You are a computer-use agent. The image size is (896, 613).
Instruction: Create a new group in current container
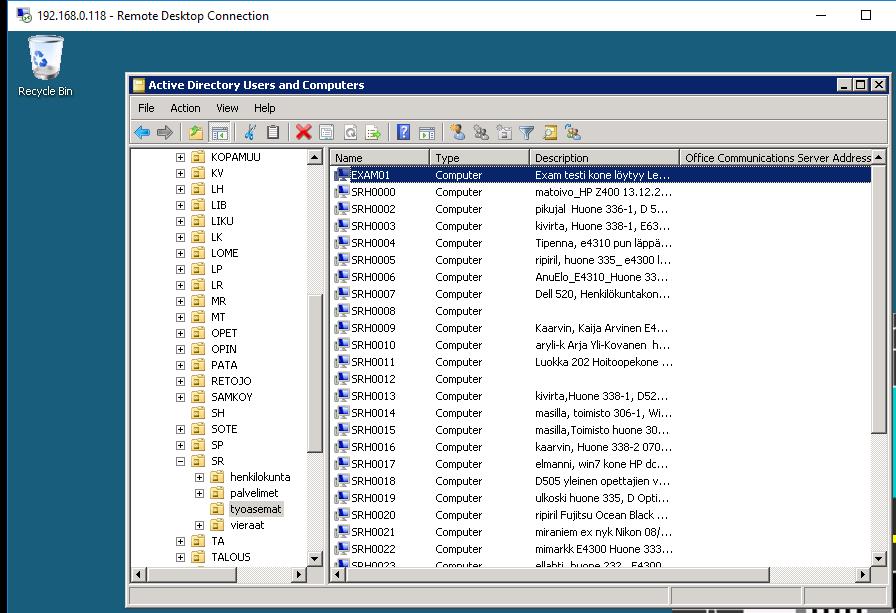point(481,133)
